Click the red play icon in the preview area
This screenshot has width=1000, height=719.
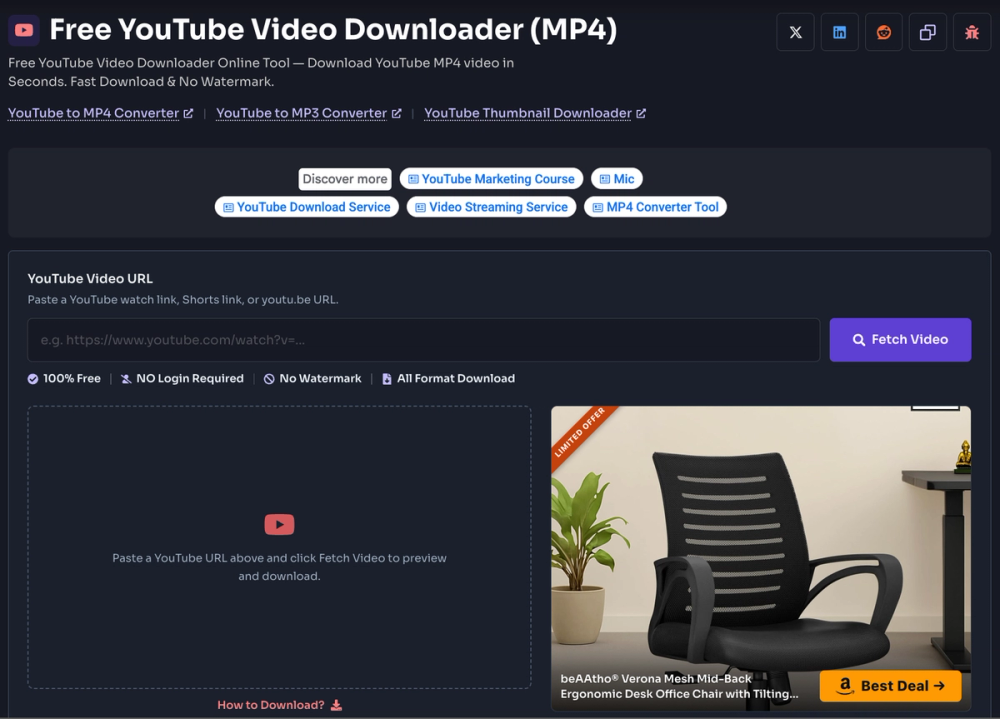point(279,524)
